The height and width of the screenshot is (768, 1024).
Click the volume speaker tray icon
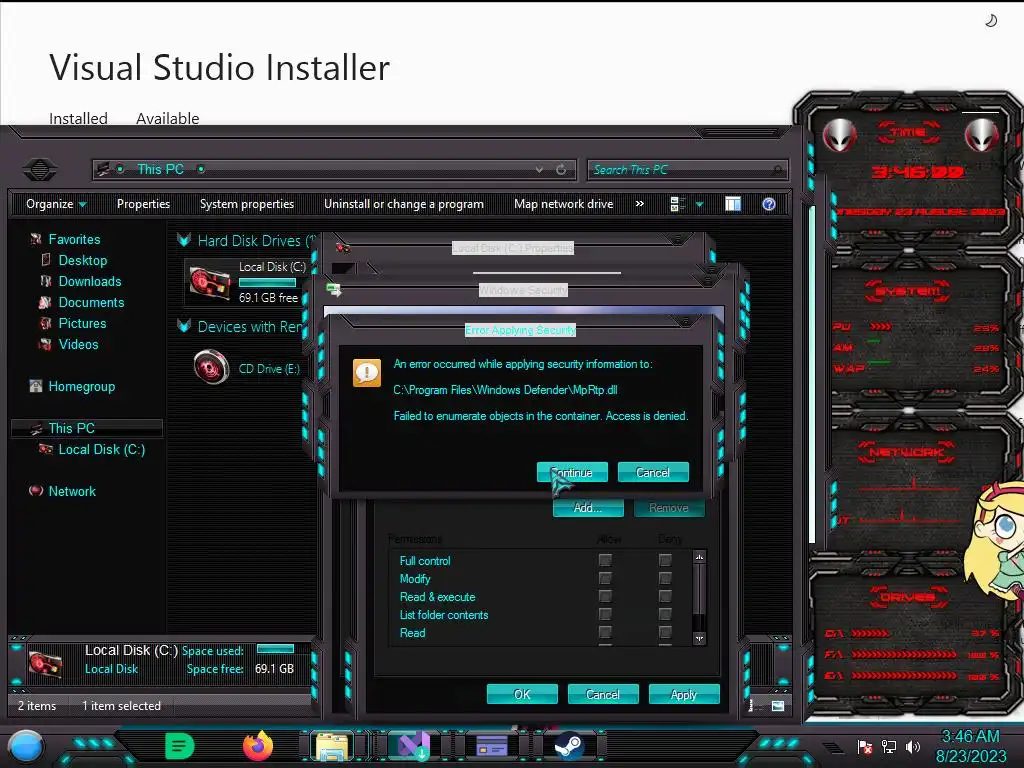(913, 747)
